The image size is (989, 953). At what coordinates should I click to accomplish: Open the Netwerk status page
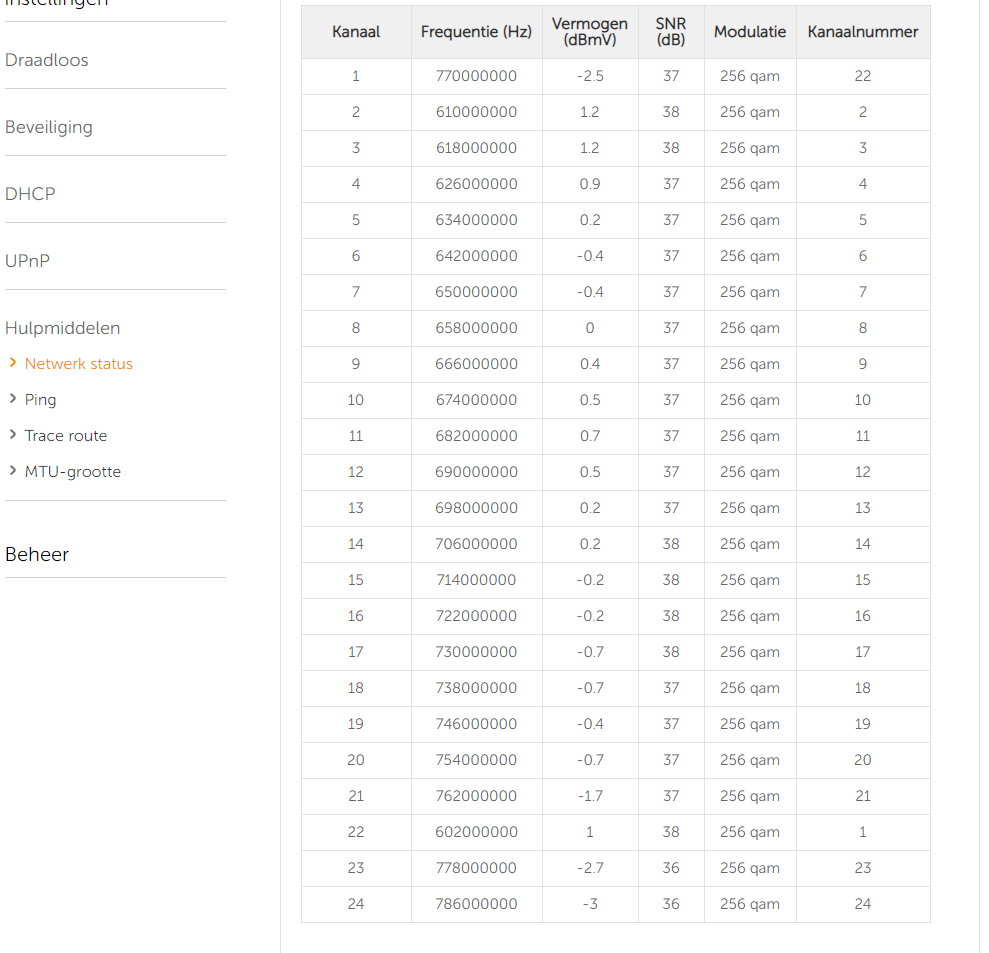[79, 364]
